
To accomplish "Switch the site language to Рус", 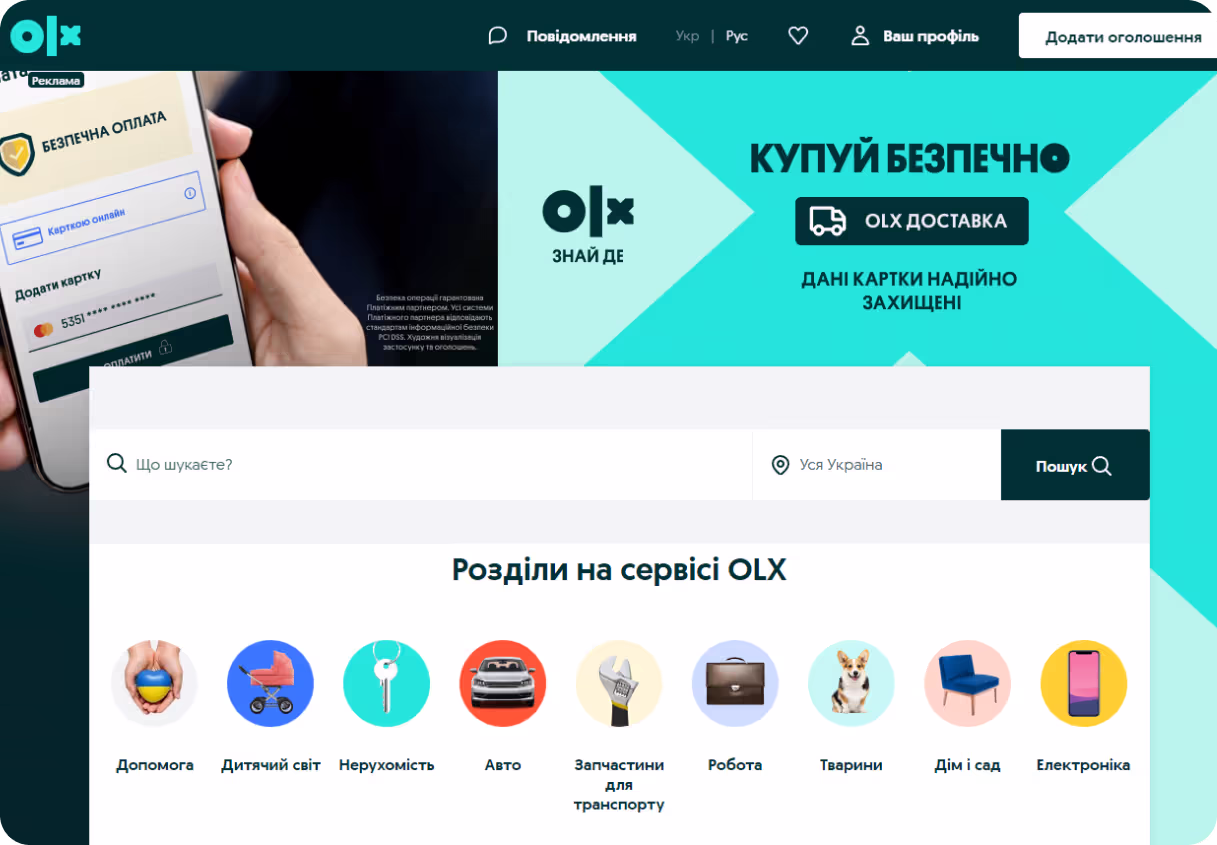I will tap(737, 36).
